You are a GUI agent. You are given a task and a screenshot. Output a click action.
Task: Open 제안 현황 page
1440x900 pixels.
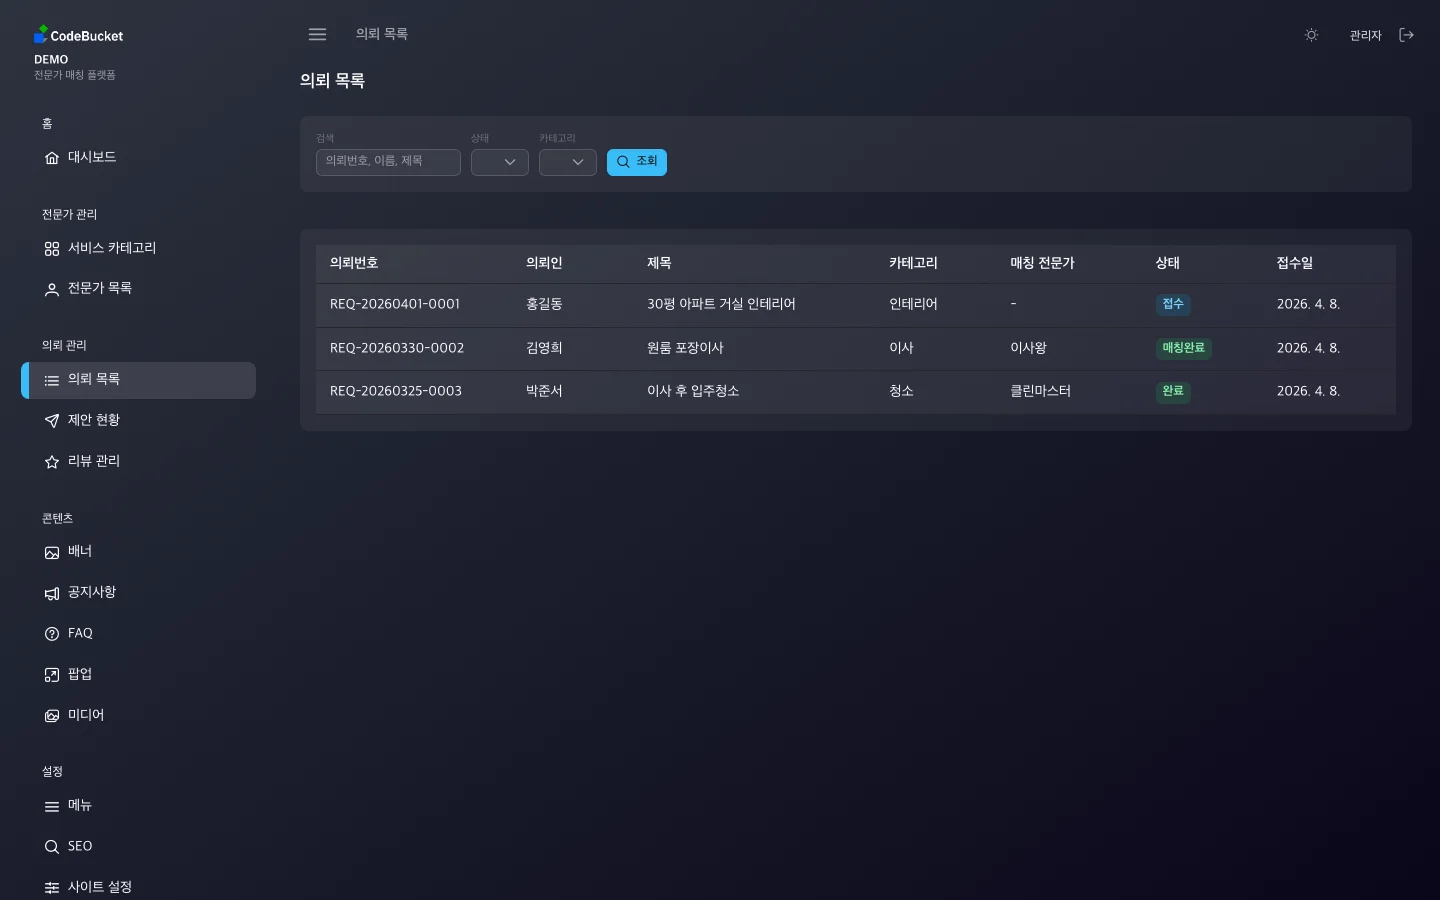pos(93,420)
